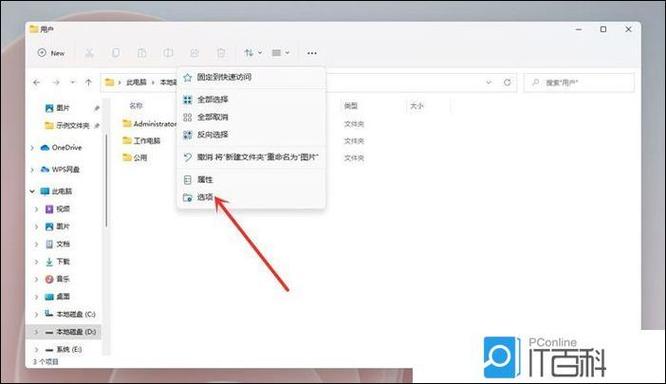Viewport: 666px width, 384px height.
Task: Click the folder icon in the address bar
Action: click(x=110, y=82)
